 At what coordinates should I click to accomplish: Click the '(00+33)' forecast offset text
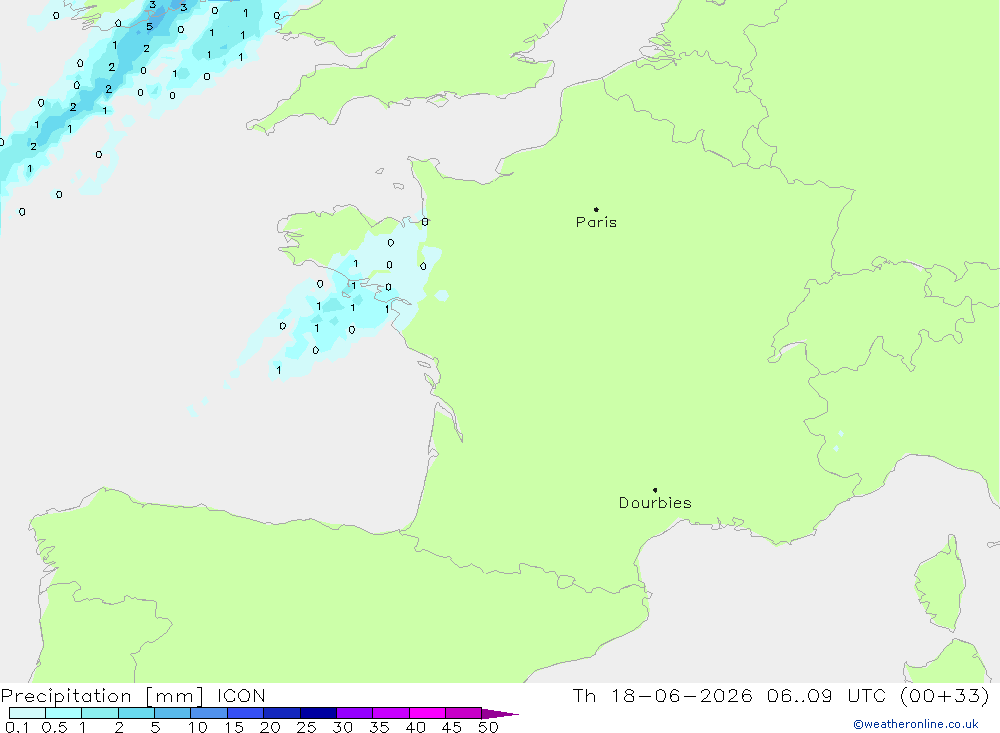tap(945, 696)
